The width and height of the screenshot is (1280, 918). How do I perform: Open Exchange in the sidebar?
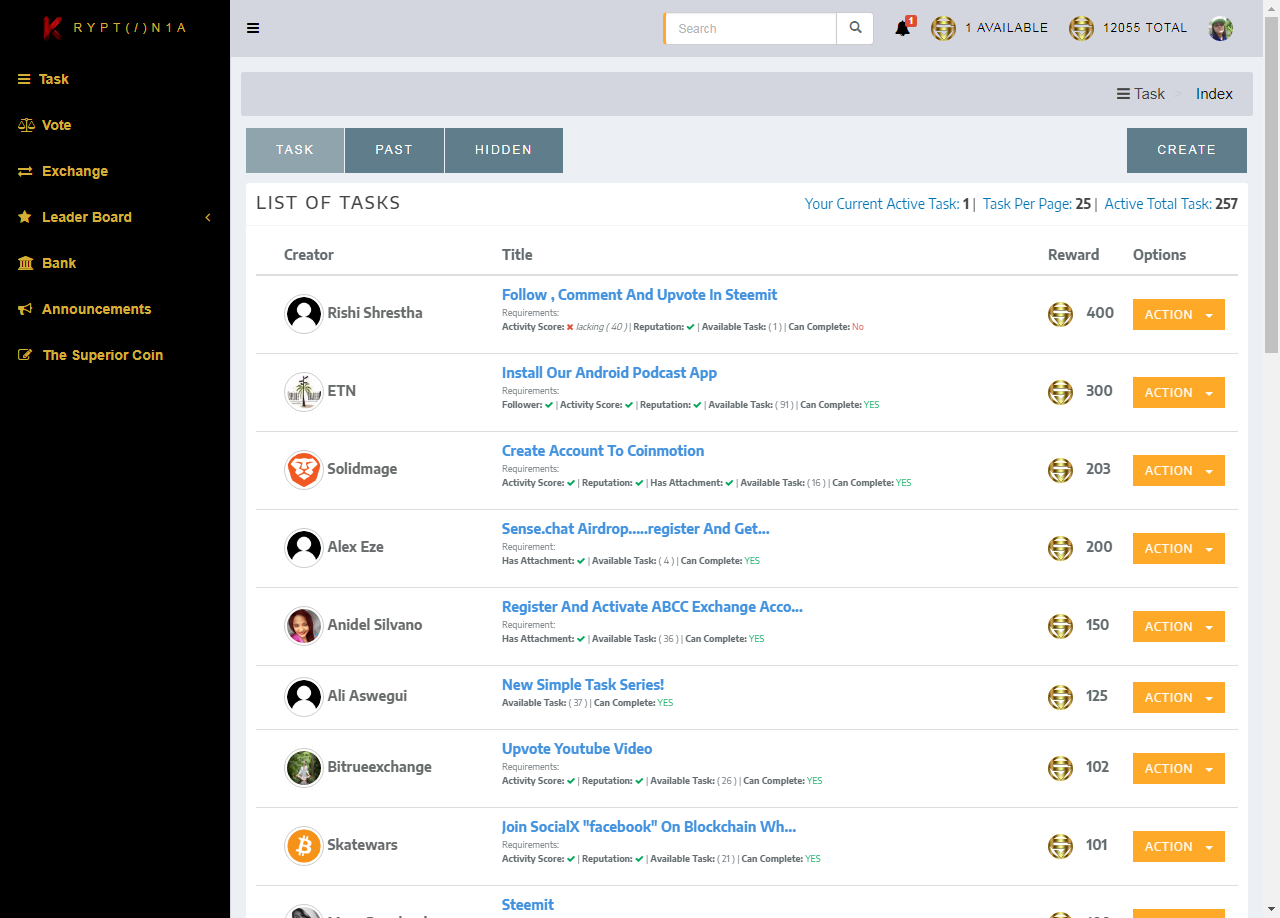(75, 171)
